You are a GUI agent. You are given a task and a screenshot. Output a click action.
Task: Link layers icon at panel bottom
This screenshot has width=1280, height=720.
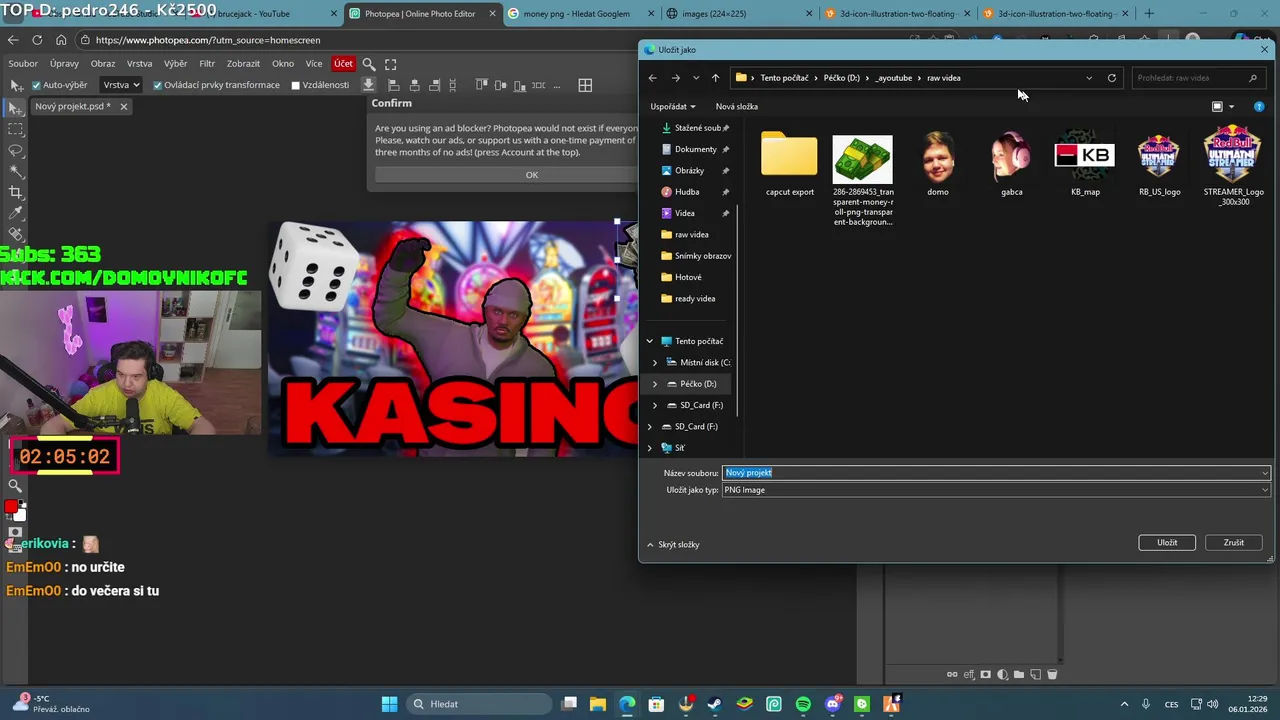[952, 675]
